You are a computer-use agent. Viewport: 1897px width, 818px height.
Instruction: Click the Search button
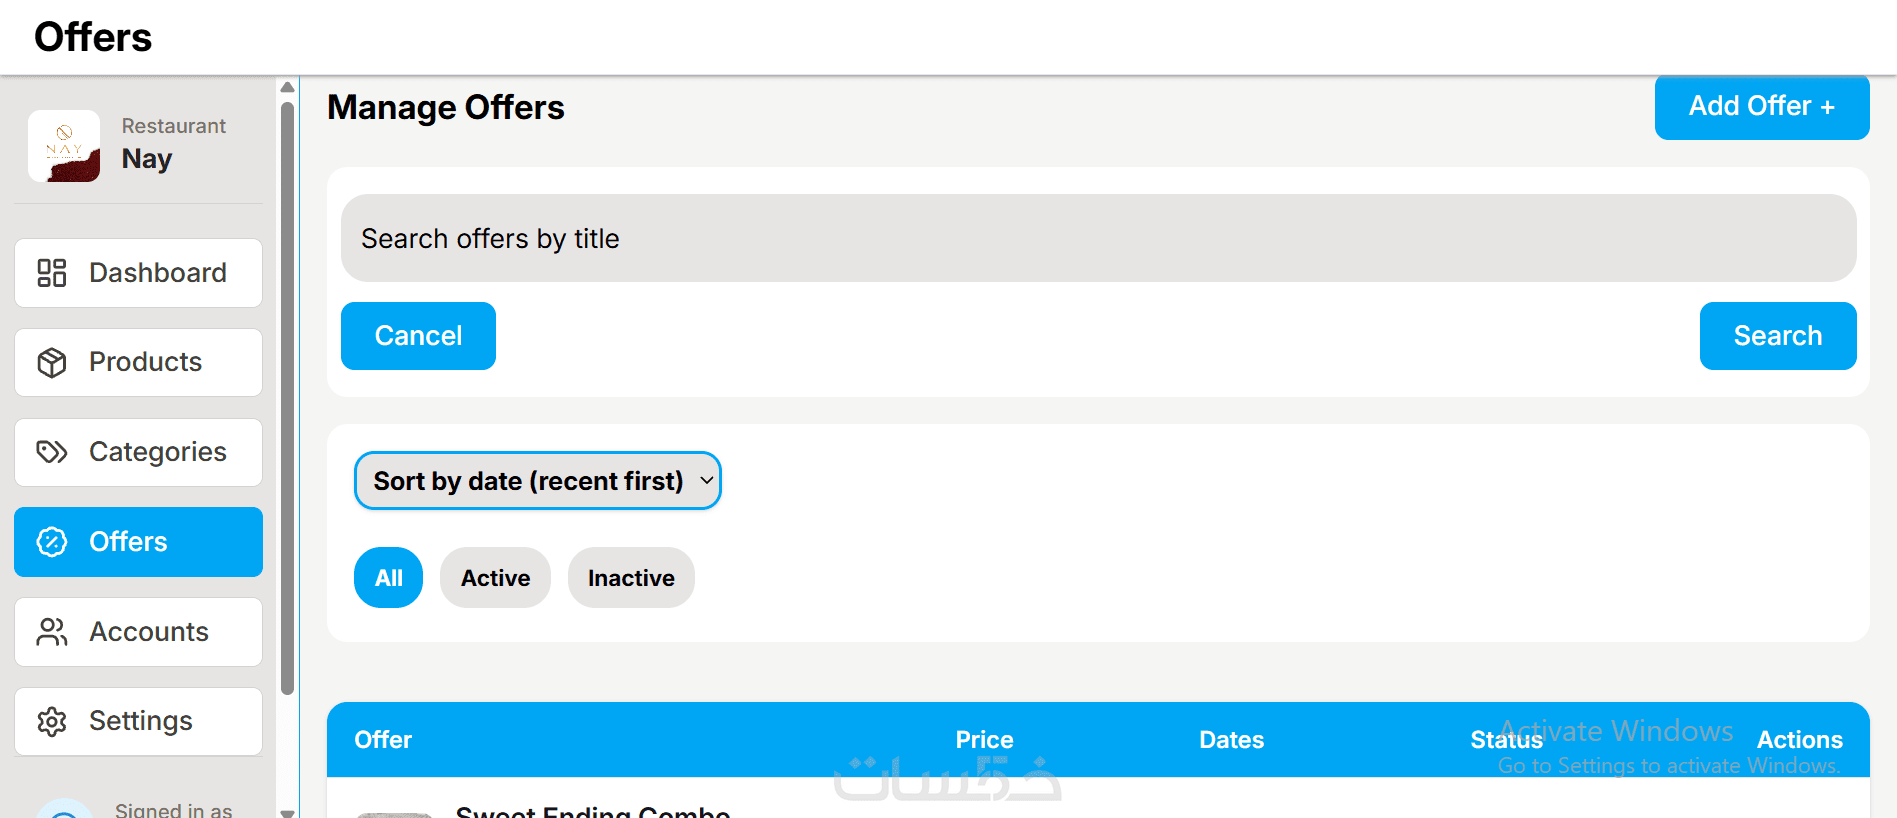point(1778,336)
